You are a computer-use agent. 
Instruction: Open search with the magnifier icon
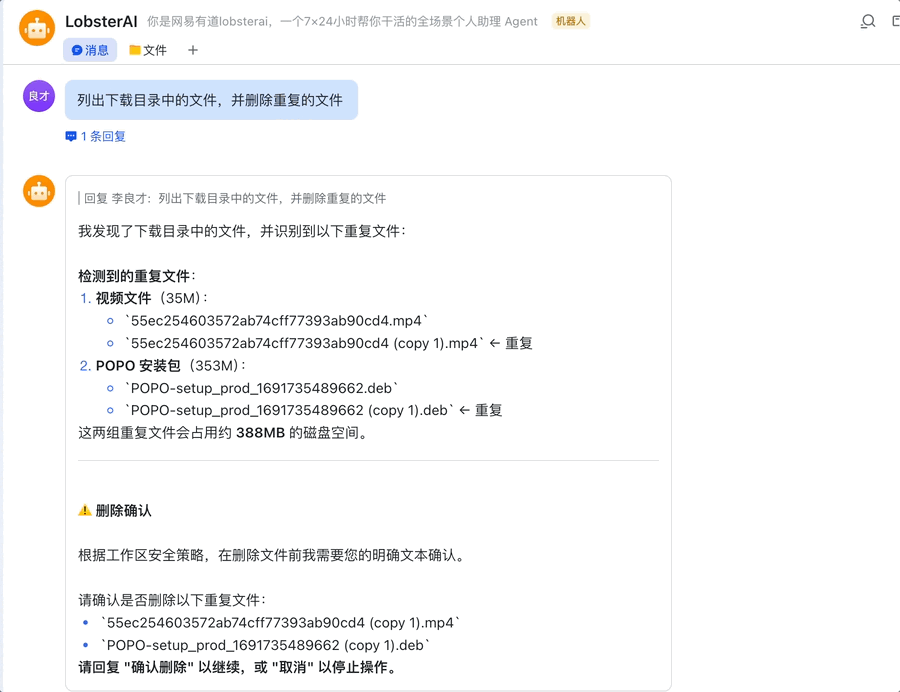tap(866, 21)
